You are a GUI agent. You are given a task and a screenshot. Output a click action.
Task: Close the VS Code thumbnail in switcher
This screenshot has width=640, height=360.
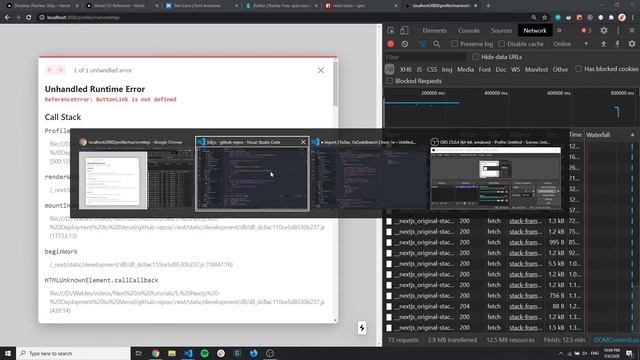303,142
